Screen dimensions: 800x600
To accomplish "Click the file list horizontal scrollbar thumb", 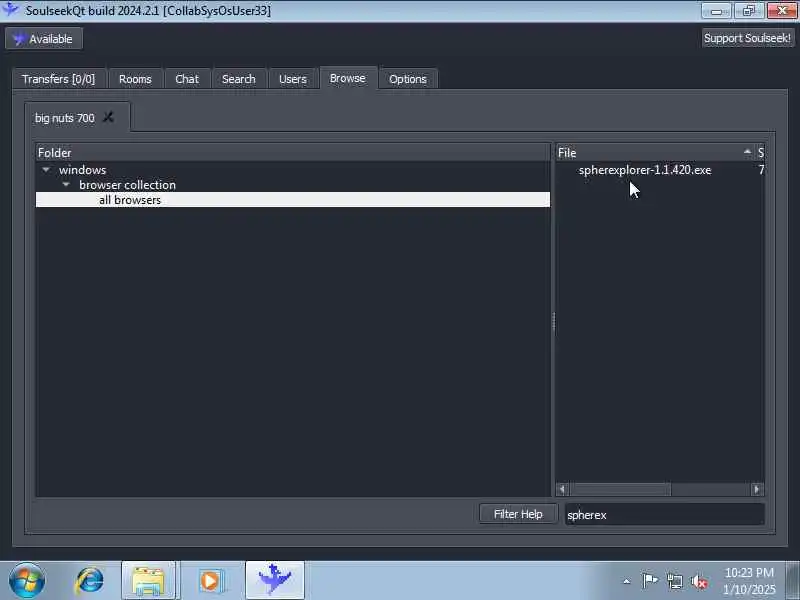I will [620, 489].
